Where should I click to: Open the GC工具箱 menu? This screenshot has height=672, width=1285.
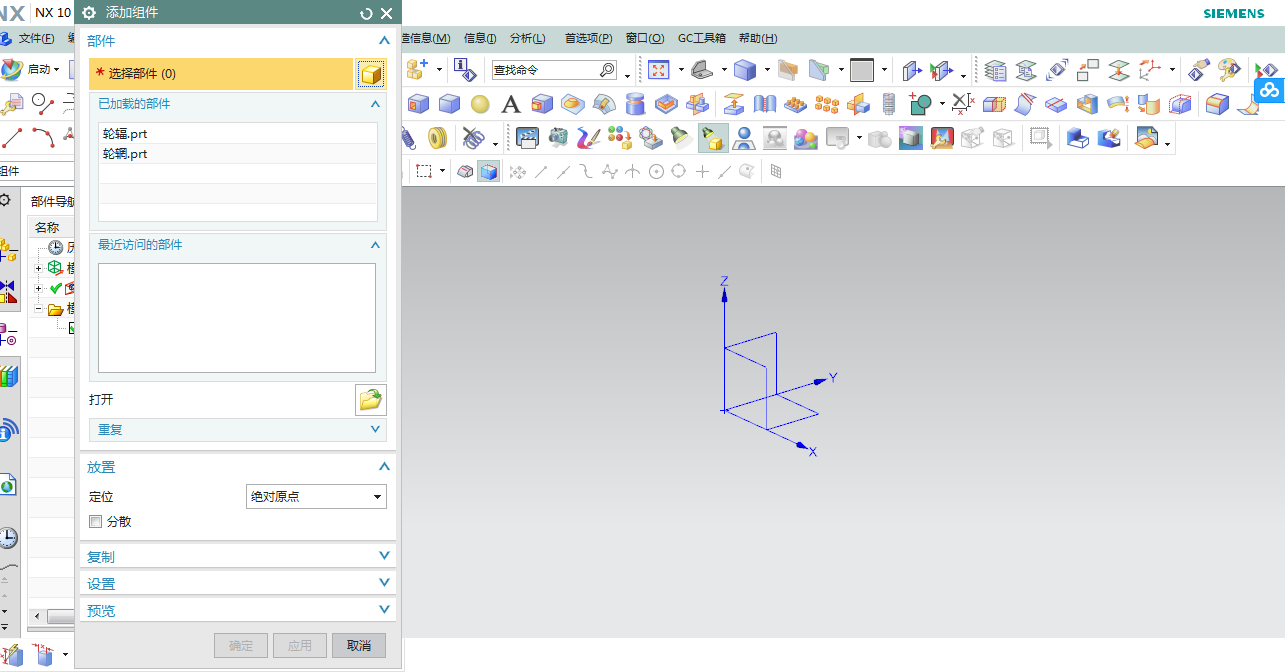[702, 38]
